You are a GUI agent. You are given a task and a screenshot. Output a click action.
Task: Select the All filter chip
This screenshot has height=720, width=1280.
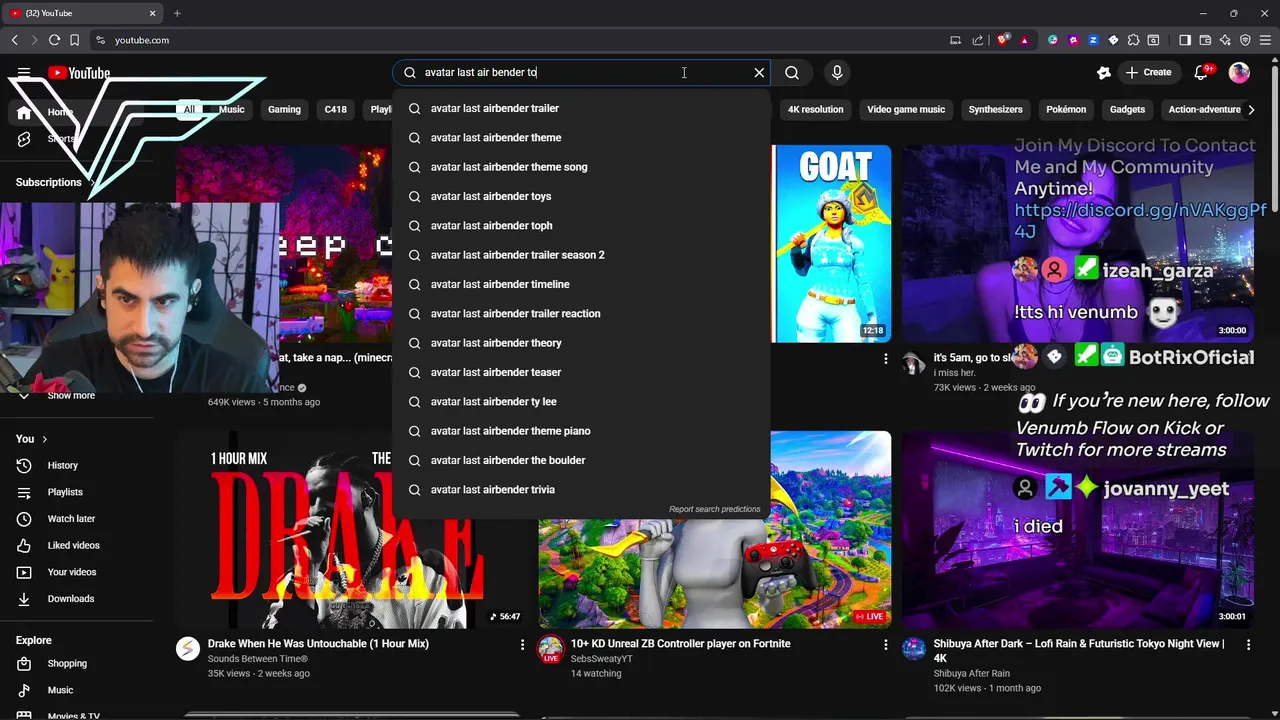tap(189, 109)
